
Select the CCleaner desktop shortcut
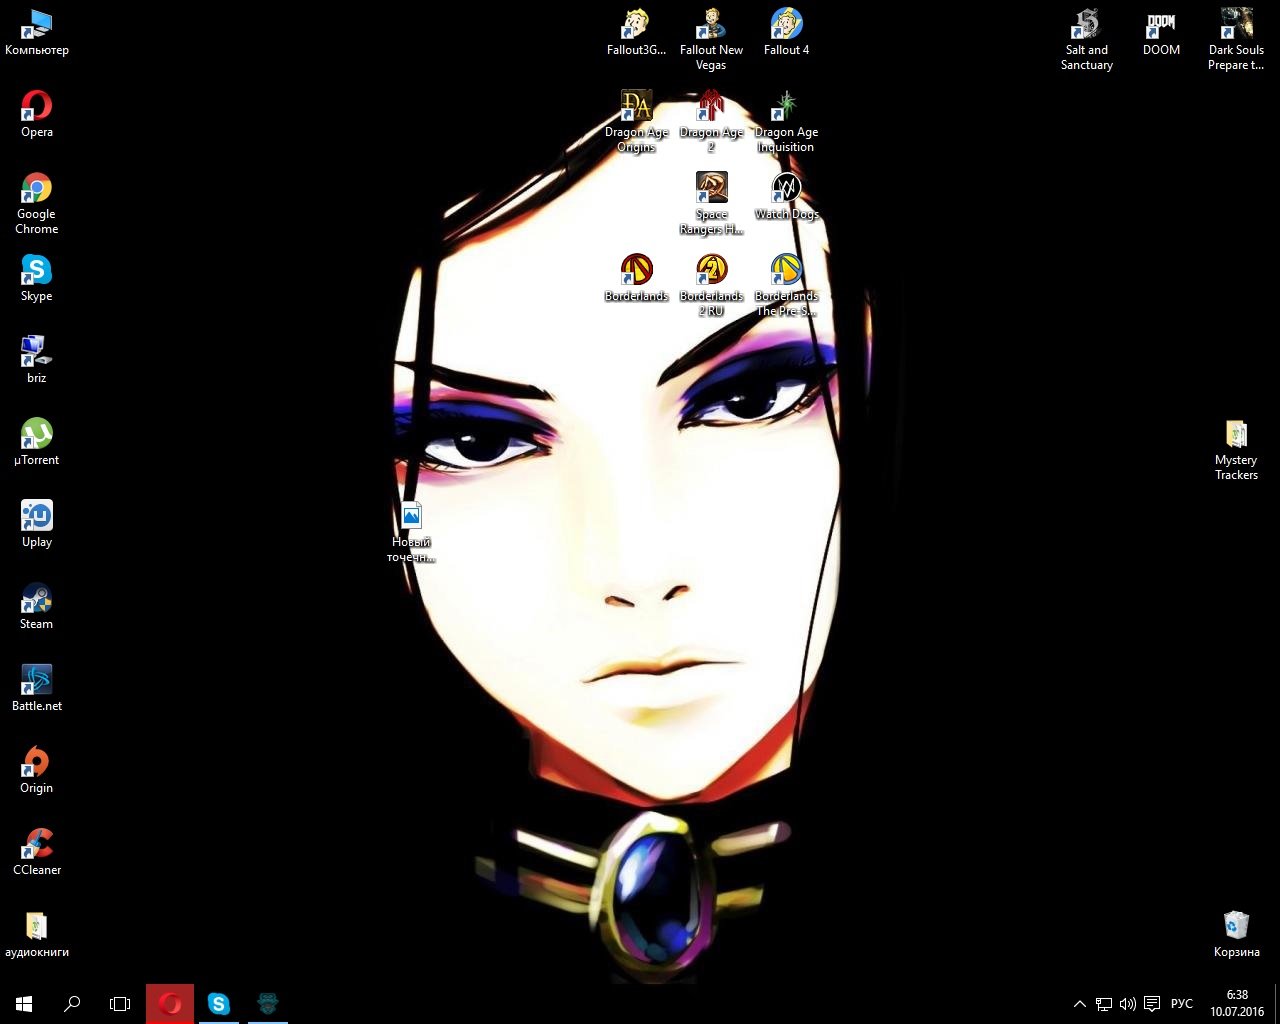pos(37,852)
